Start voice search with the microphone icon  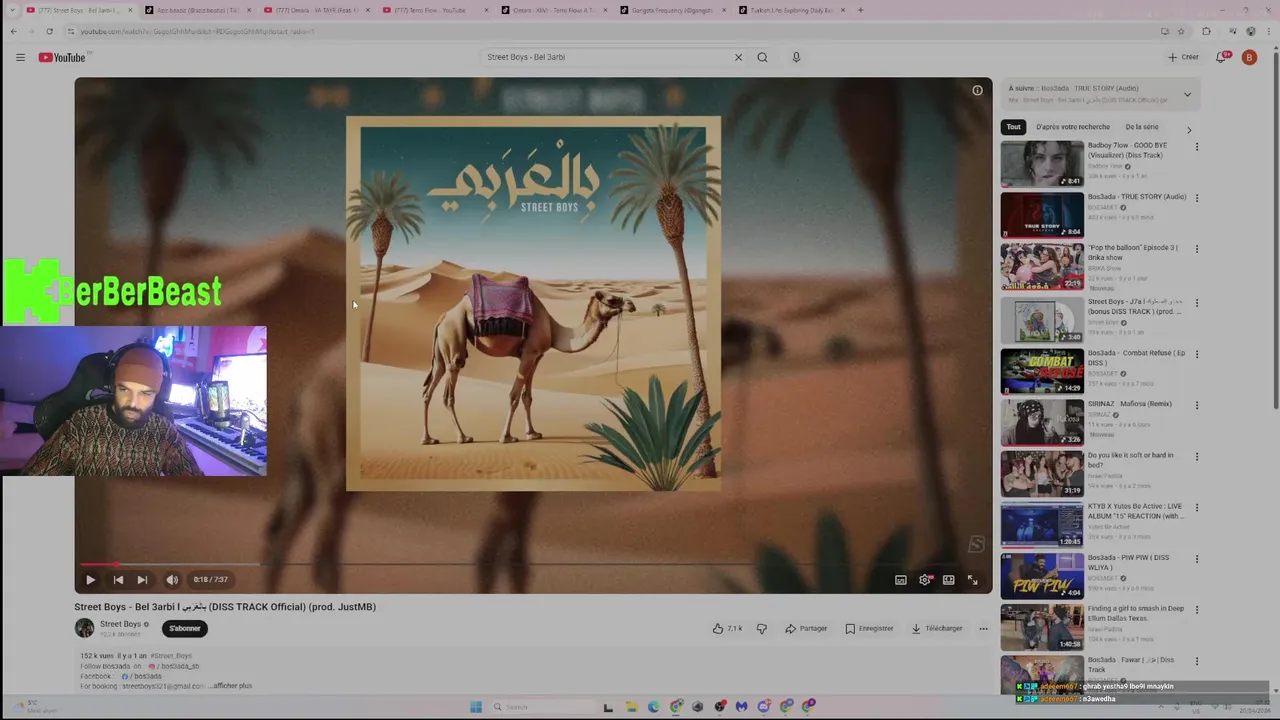pyautogui.click(x=796, y=57)
